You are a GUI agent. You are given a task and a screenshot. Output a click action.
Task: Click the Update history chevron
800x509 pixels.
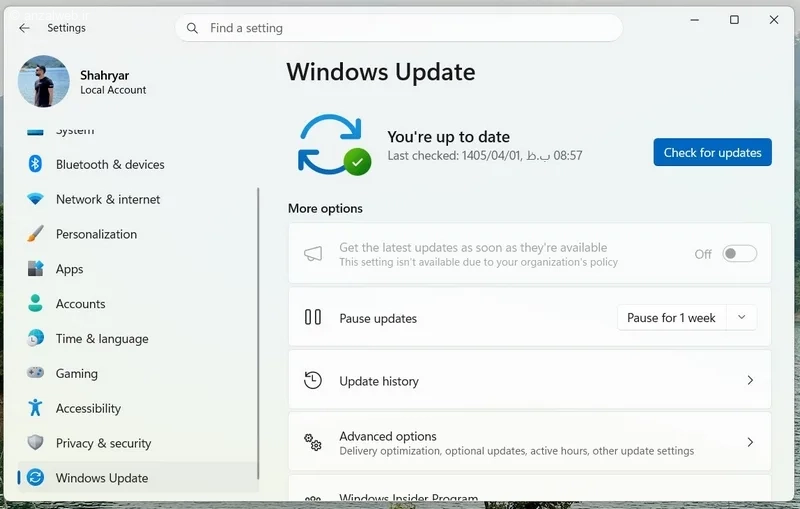click(x=750, y=380)
